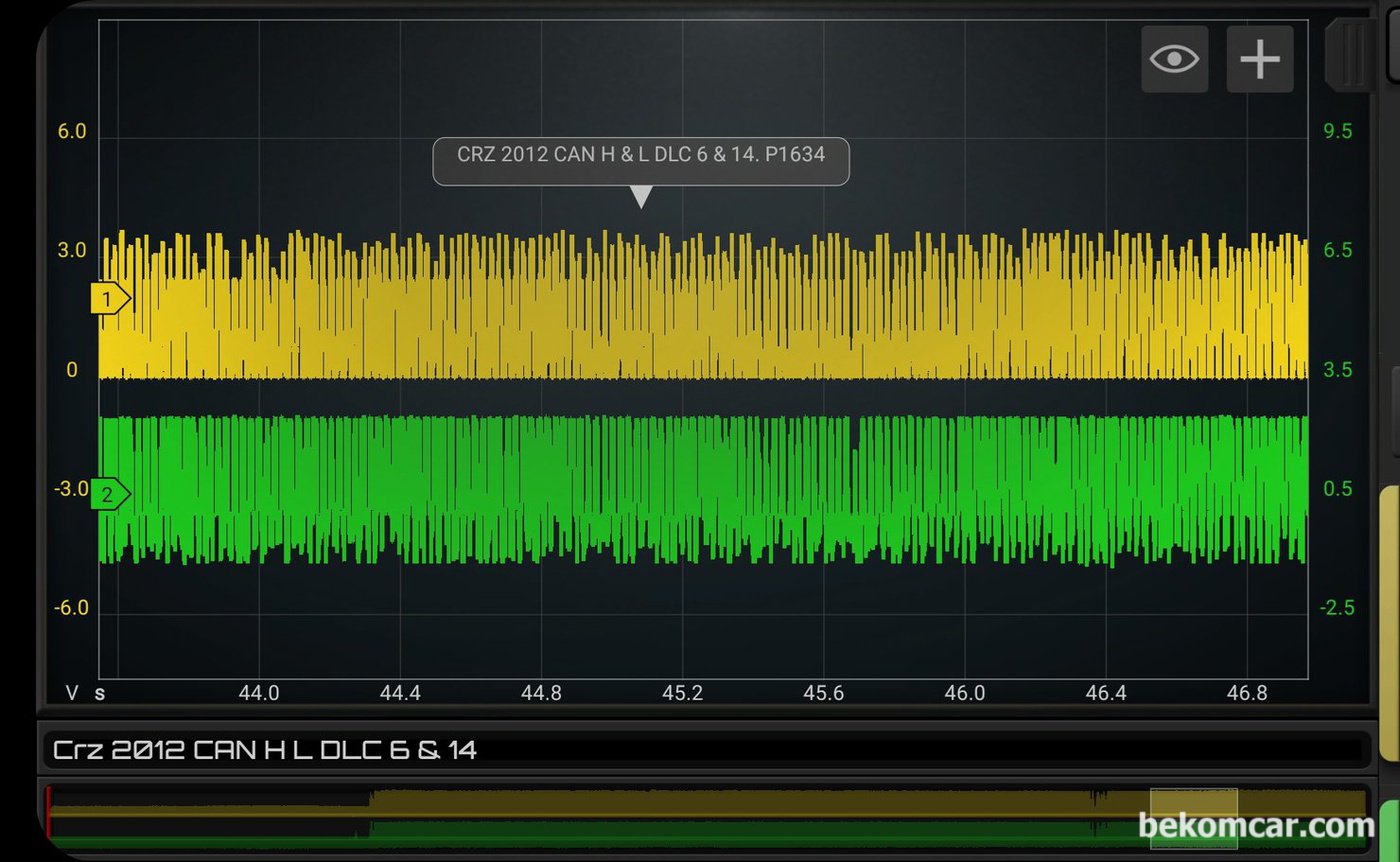Select the yellow channel 1 marker
Viewport: 1400px width, 862px height.
click(109, 298)
